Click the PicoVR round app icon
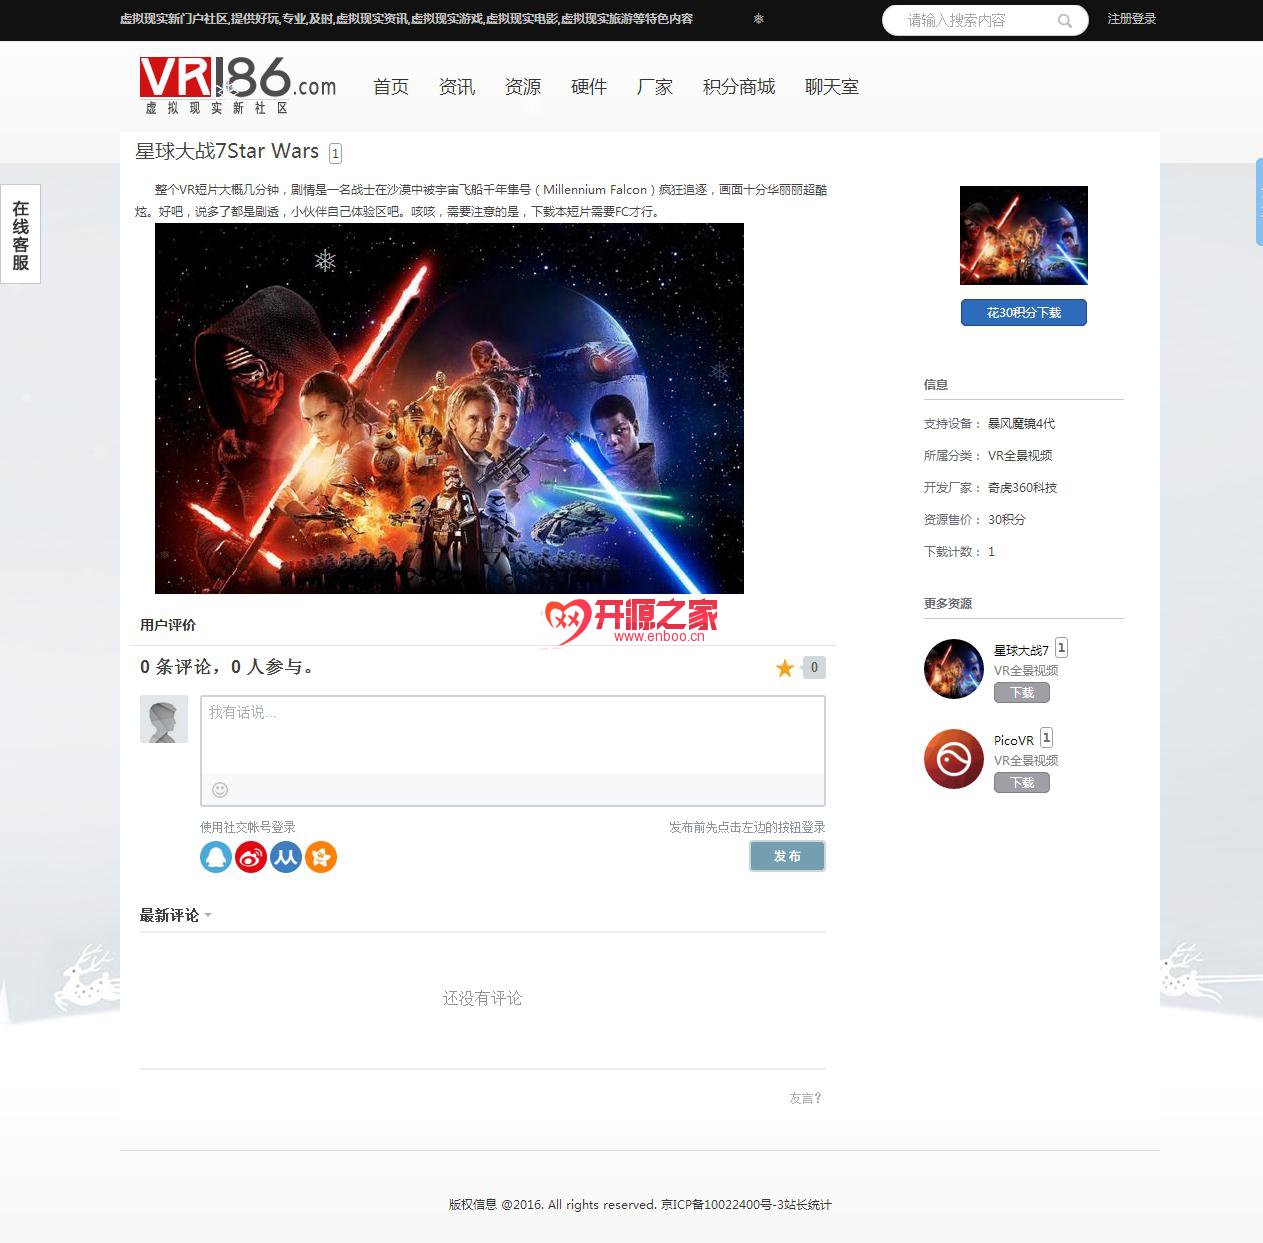The image size is (1263, 1243). [x=954, y=759]
